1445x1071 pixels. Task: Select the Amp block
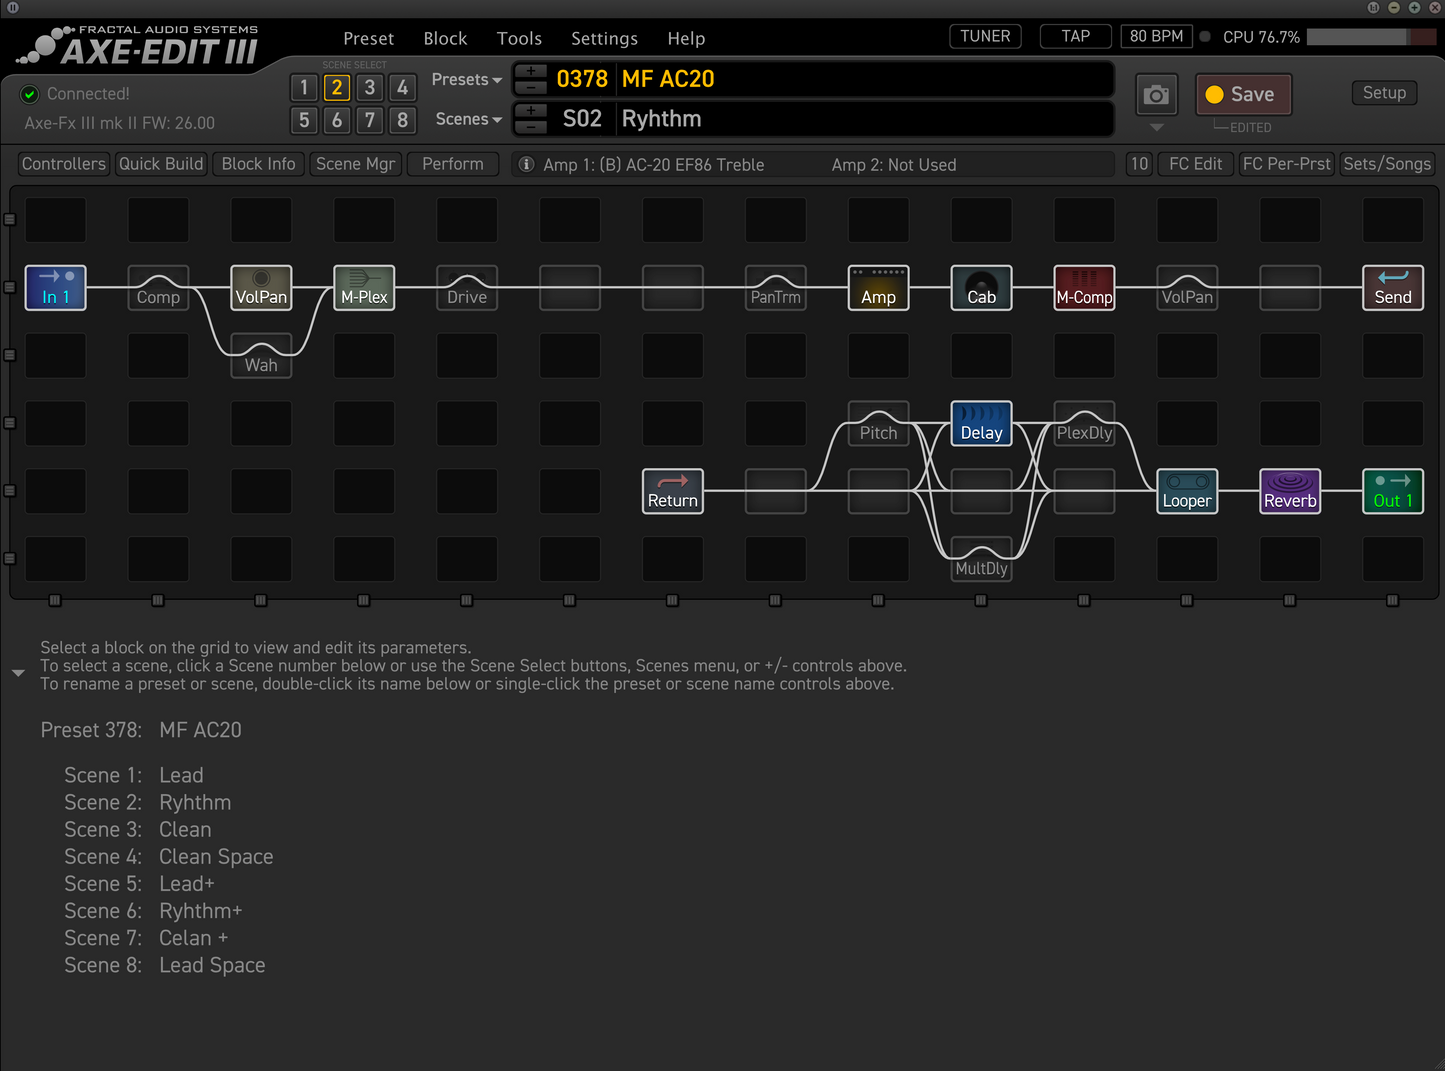click(x=878, y=288)
